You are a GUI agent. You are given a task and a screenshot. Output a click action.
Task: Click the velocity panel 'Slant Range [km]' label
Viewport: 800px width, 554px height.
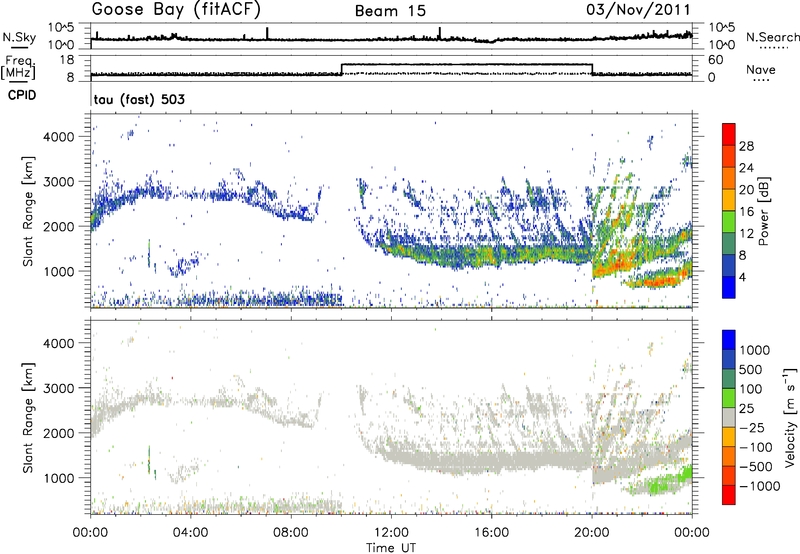(28, 417)
